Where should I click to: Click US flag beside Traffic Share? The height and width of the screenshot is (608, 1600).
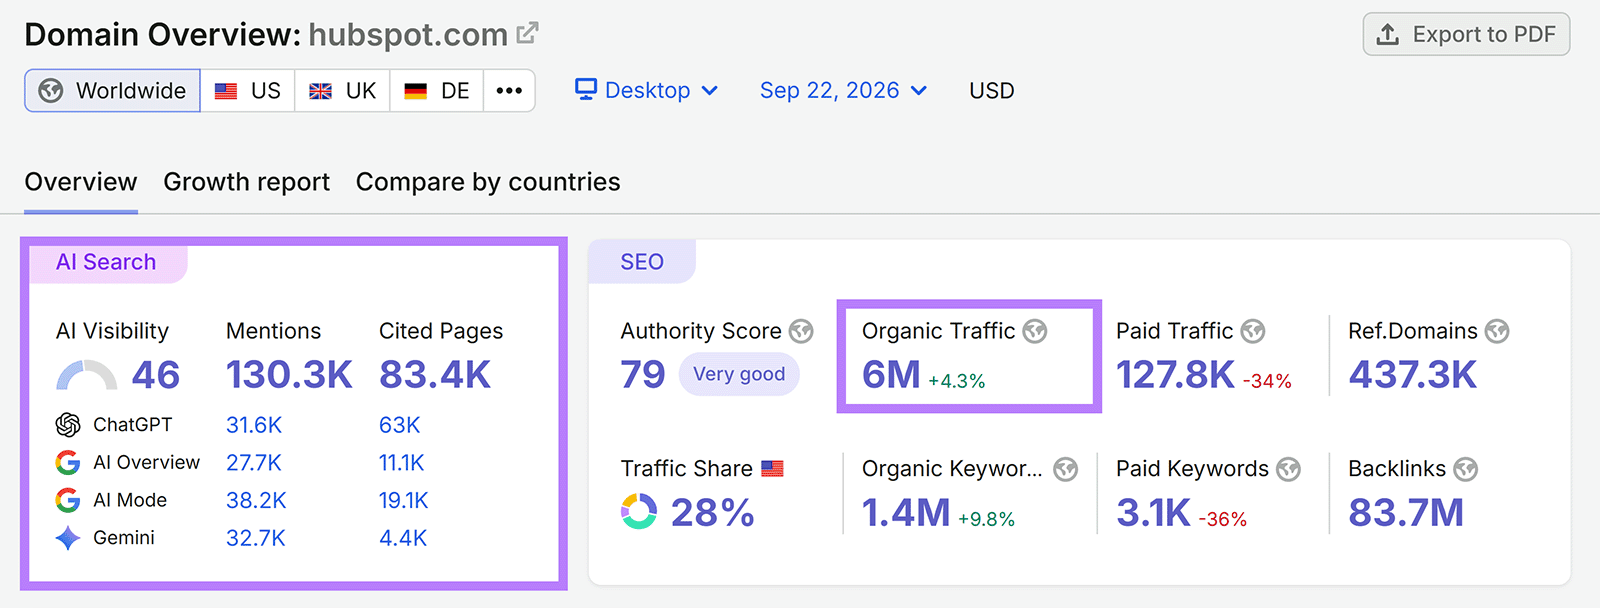pyautogui.click(x=772, y=469)
